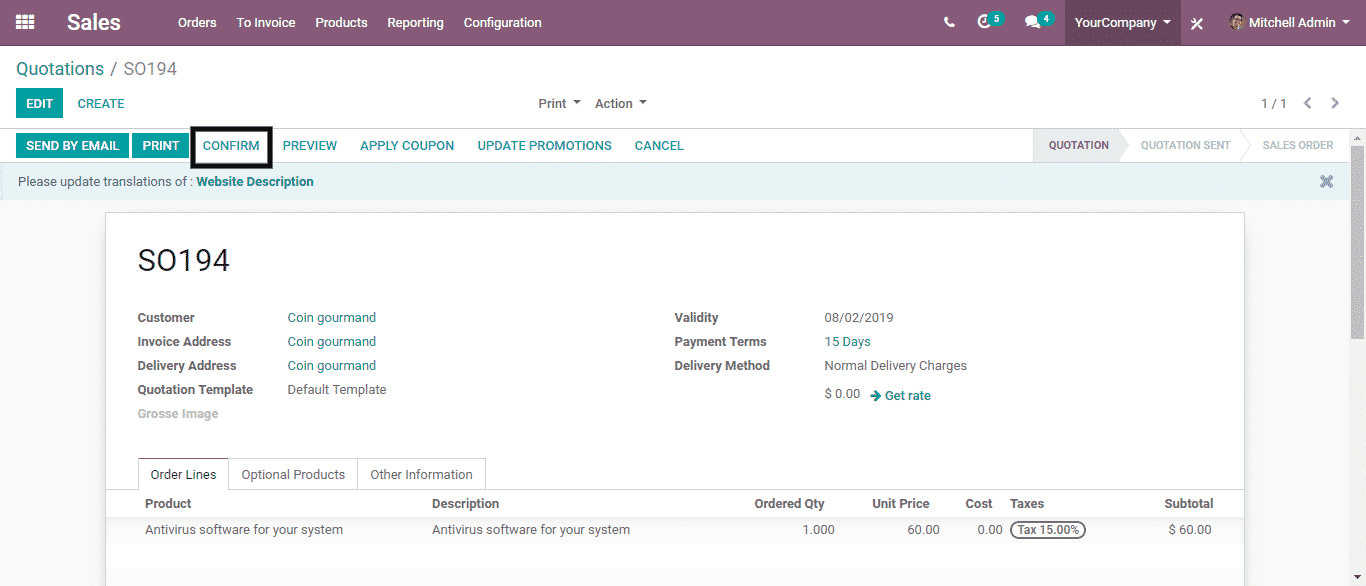Open the Action dropdown menu
This screenshot has width=1366, height=586.
click(620, 103)
